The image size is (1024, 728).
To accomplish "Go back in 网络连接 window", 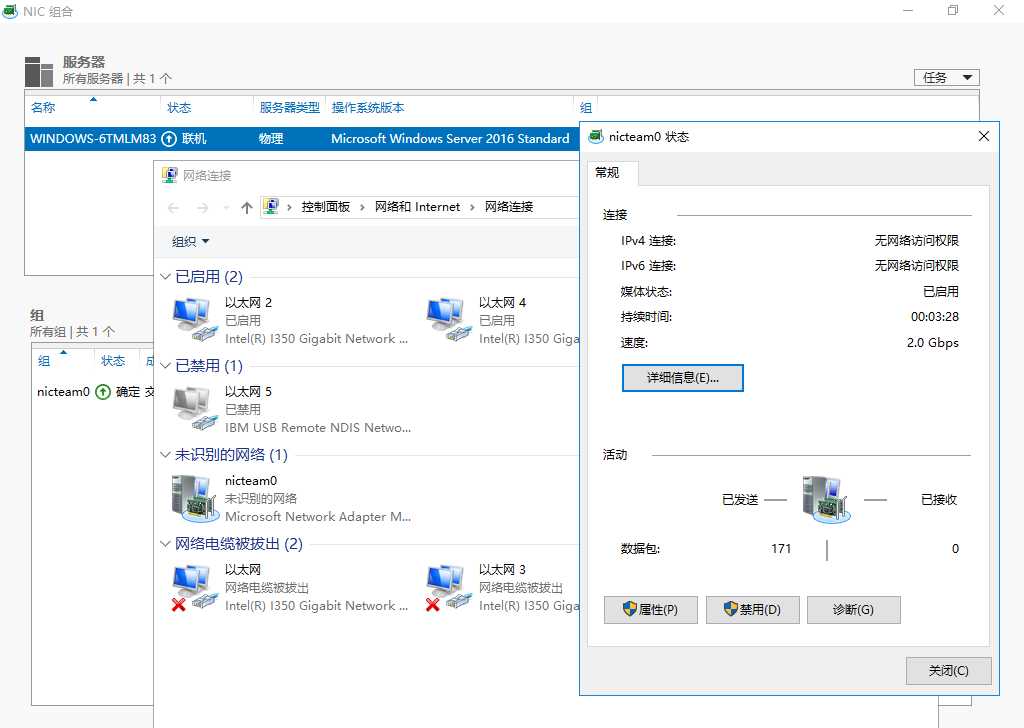I will click(x=173, y=208).
